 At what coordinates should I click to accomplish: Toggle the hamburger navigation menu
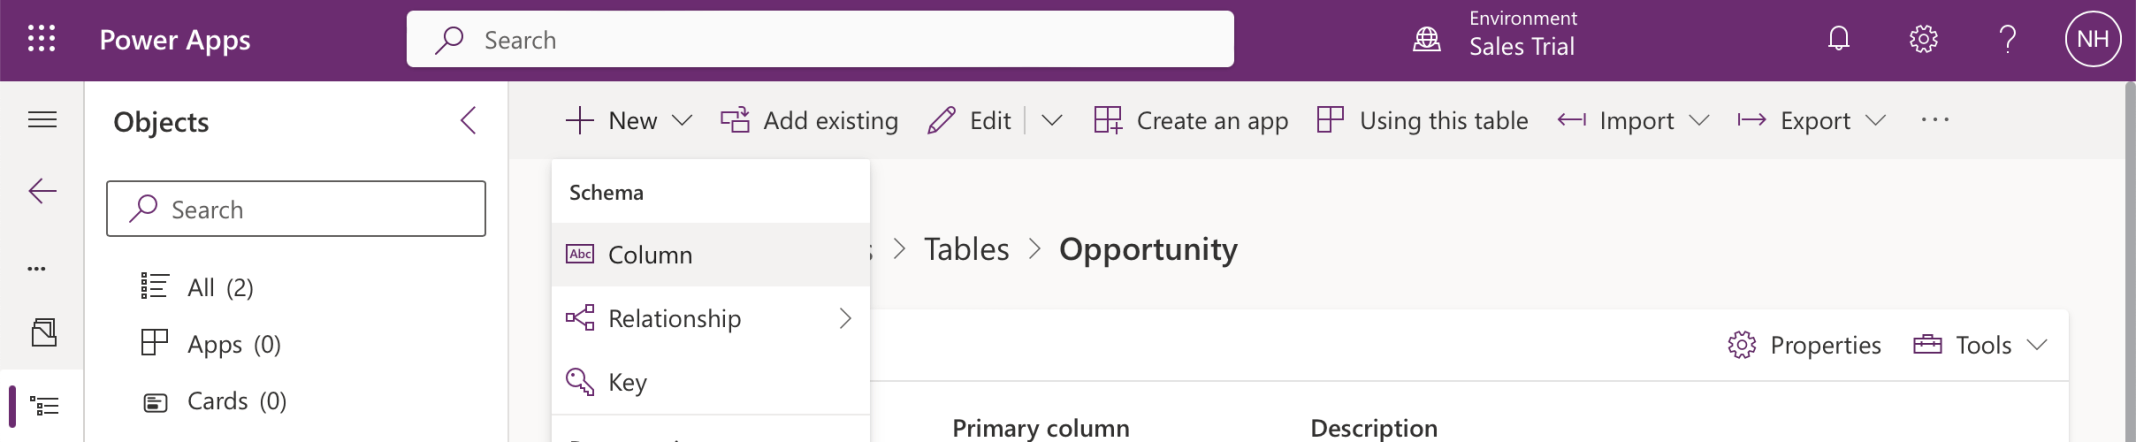click(x=42, y=120)
